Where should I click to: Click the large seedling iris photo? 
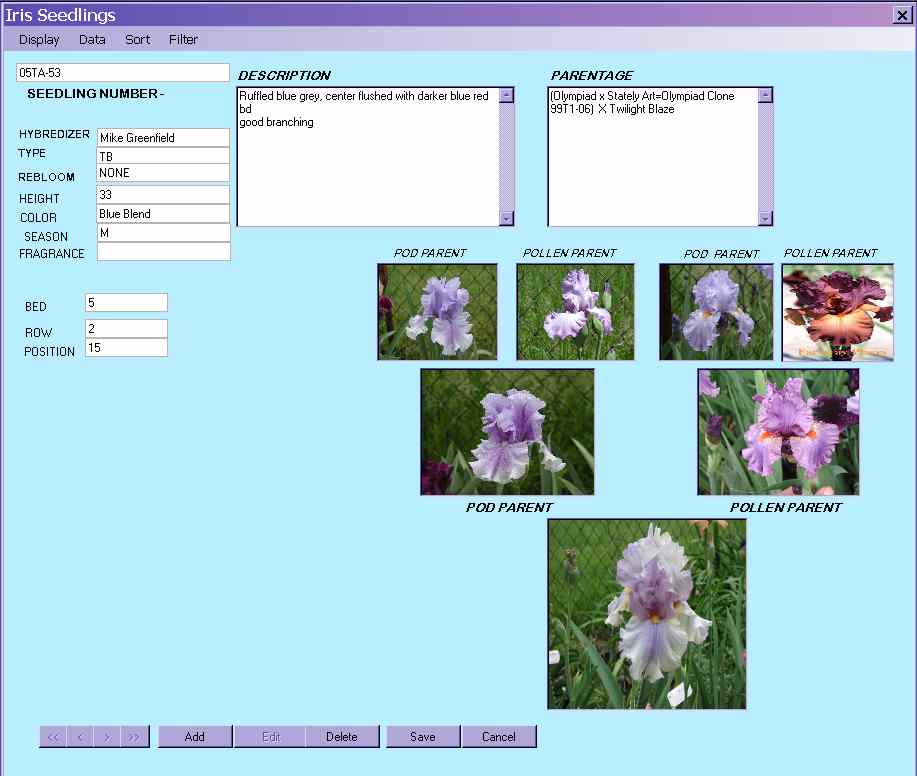point(646,613)
